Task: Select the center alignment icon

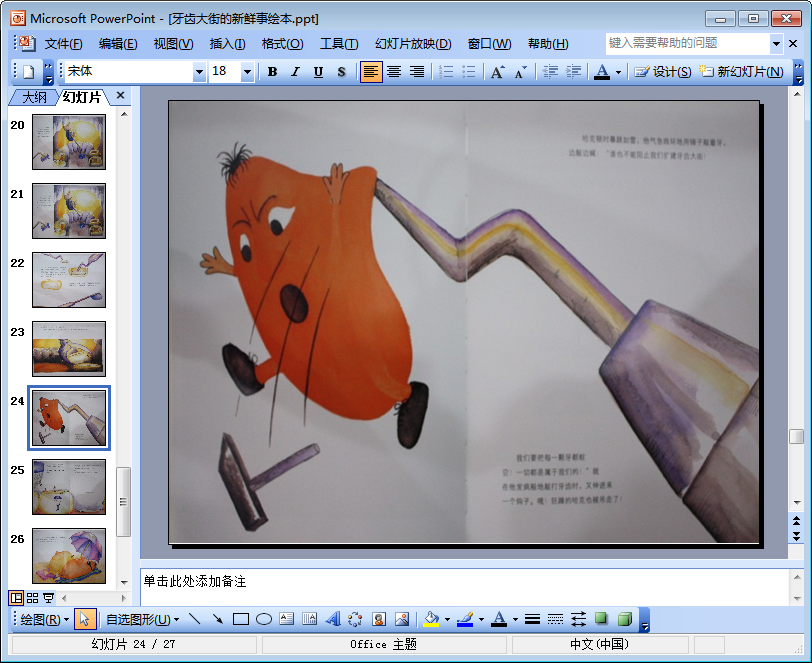Action: coord(394,72)
